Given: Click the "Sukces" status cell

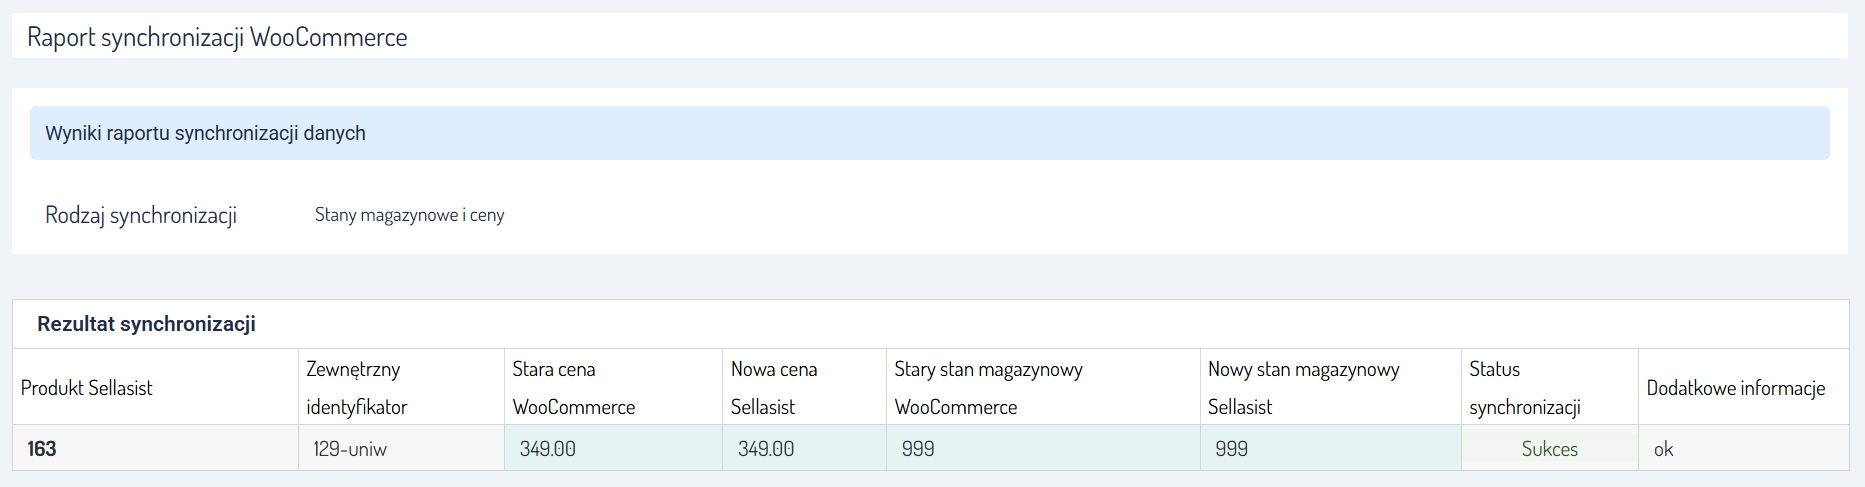Looking at the screenshot, I should (1549, 449).
